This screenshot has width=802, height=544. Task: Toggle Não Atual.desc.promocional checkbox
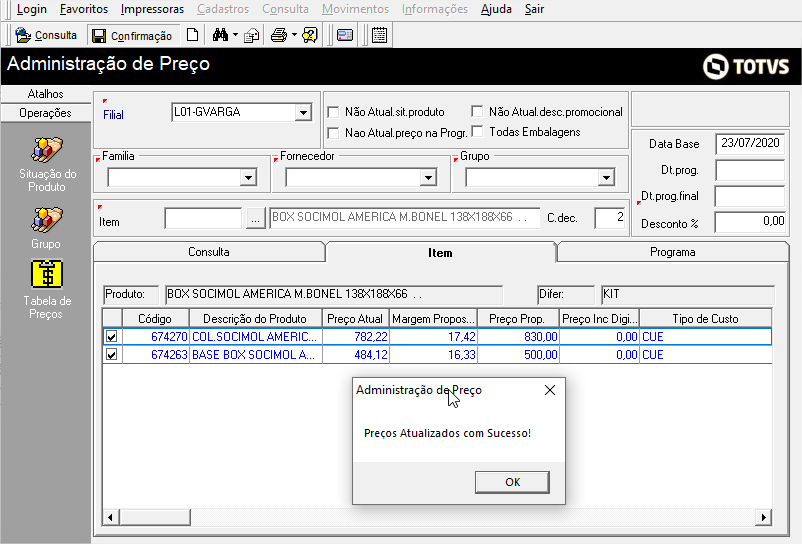[x=477, y=111]
